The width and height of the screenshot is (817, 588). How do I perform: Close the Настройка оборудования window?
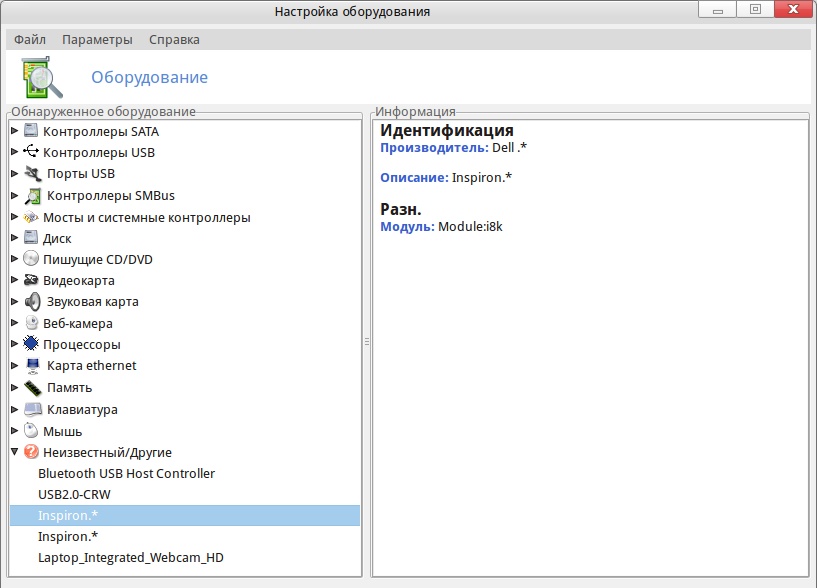[x=794, y=9]
